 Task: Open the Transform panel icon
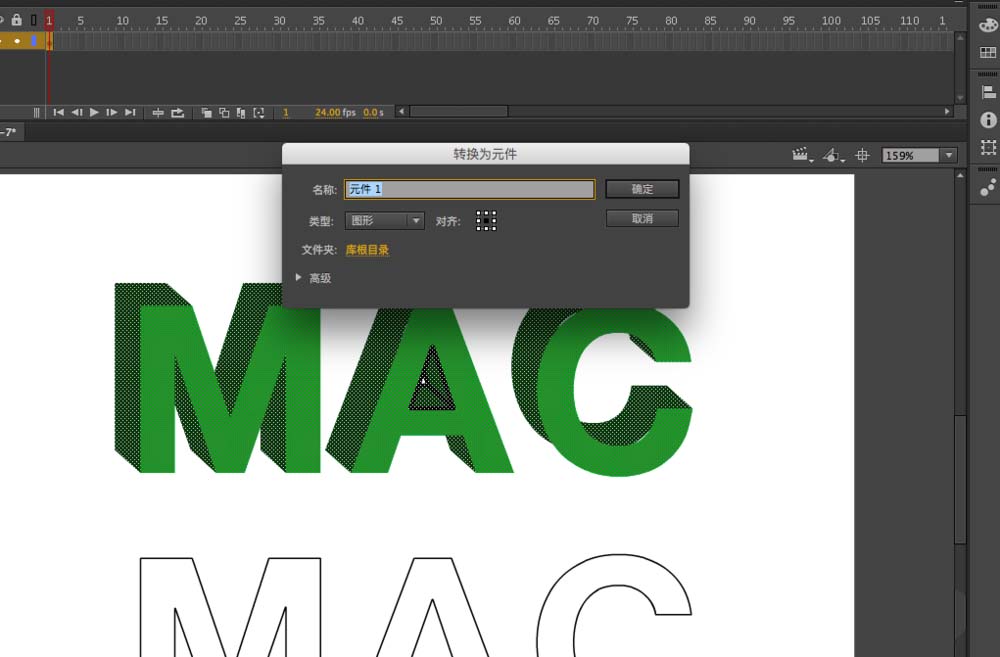[988, 147]
